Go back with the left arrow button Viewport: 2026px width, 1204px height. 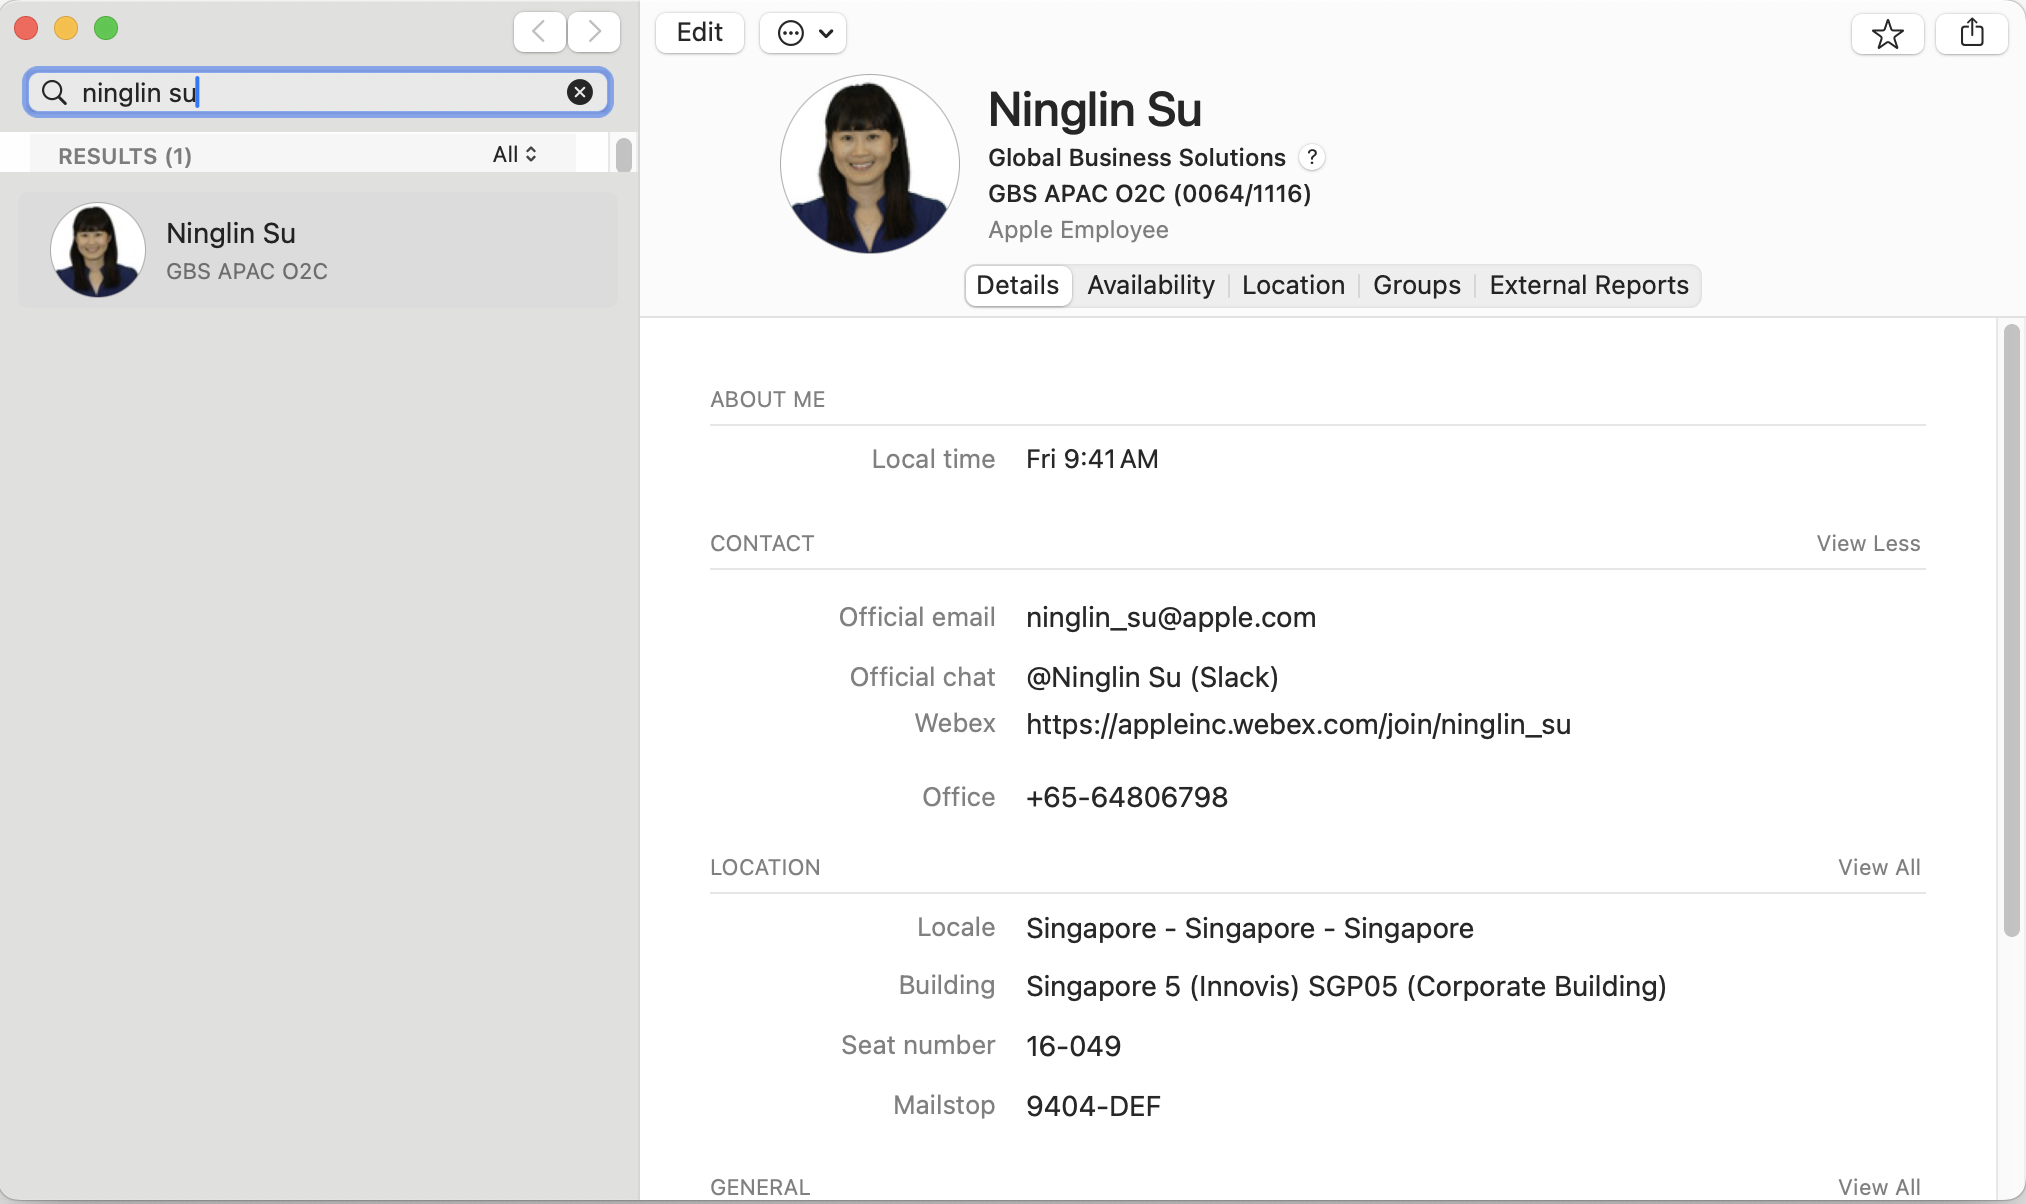tap(540, 32)
